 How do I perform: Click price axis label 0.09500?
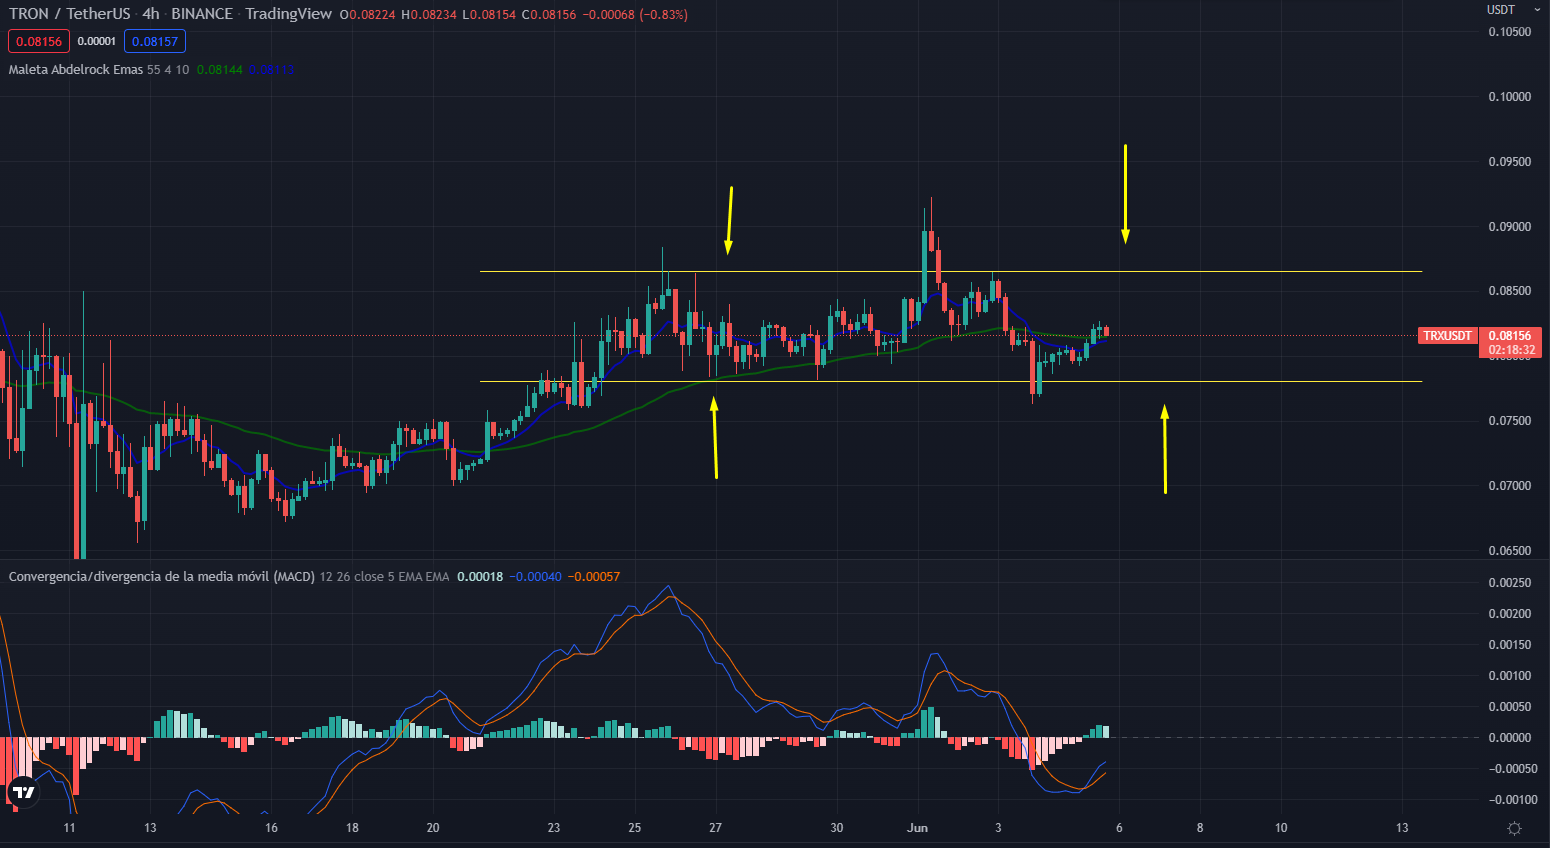click(1510, 162)
